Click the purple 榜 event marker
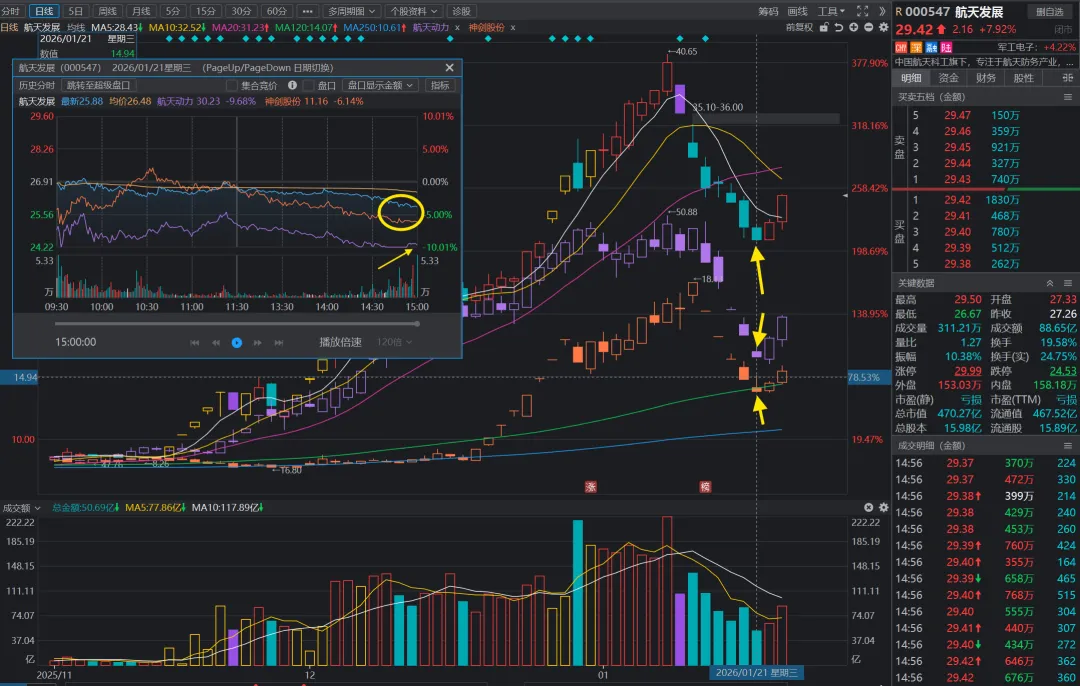This screenshot has width=1080, height=686. [705, 486]
